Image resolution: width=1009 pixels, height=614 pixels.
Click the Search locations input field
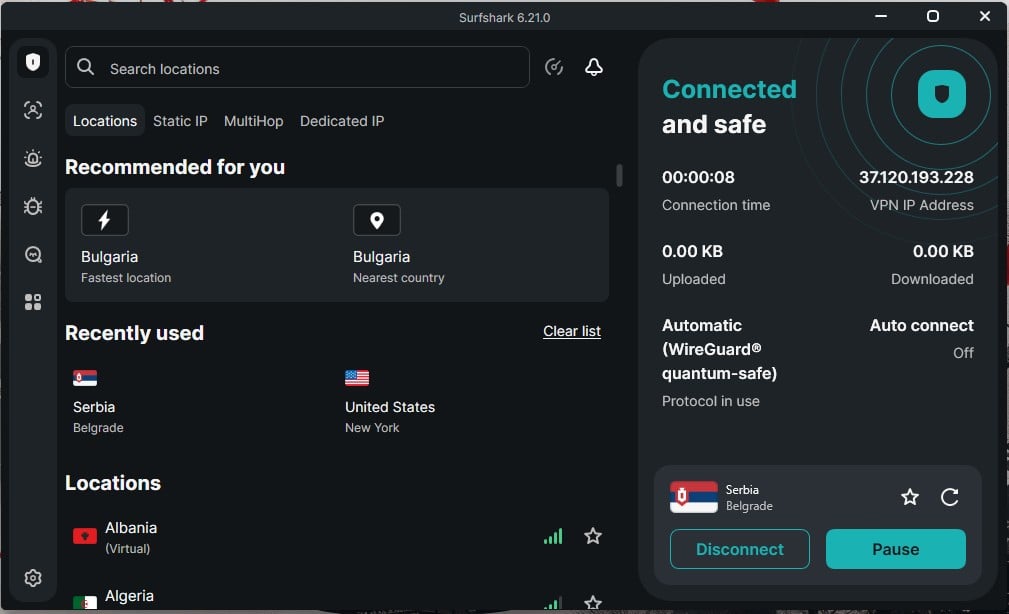click(297, 67)
